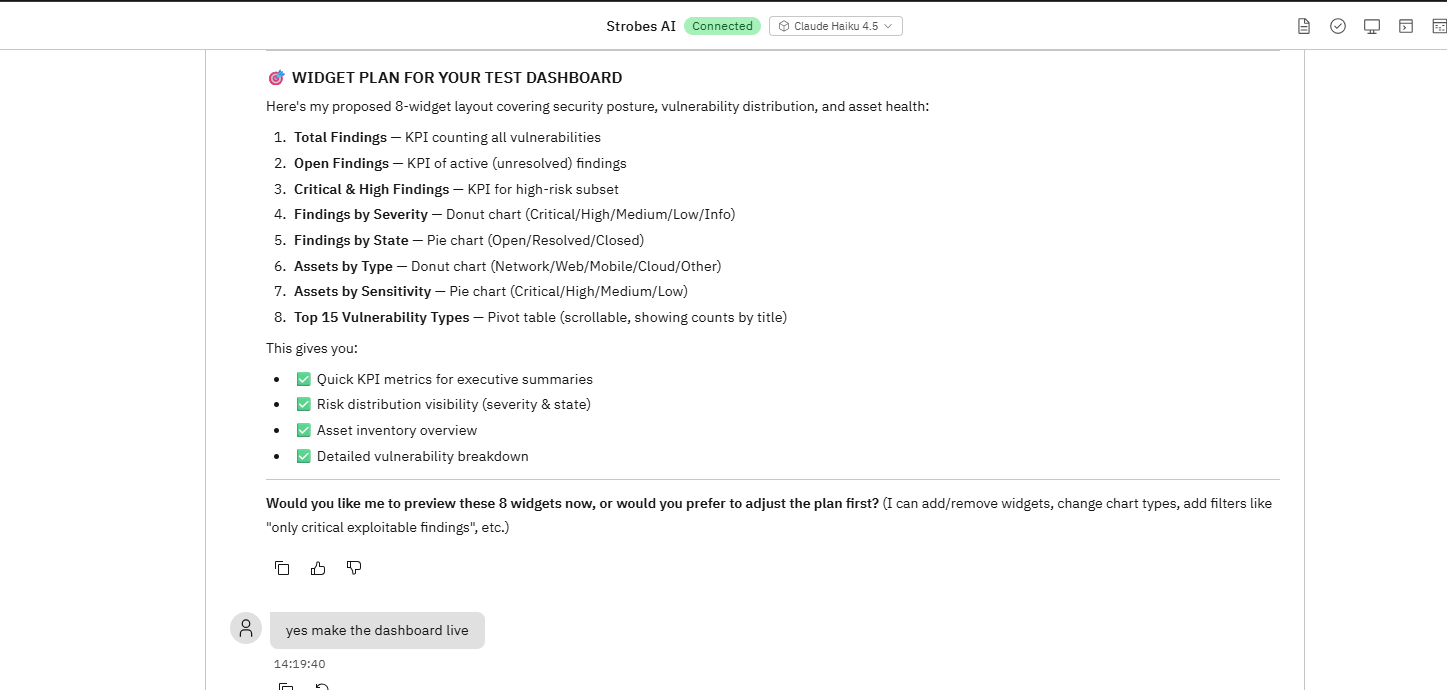Open the terminal console panel icon
Screen dimensions: 1447x690
click(1406, 26)
